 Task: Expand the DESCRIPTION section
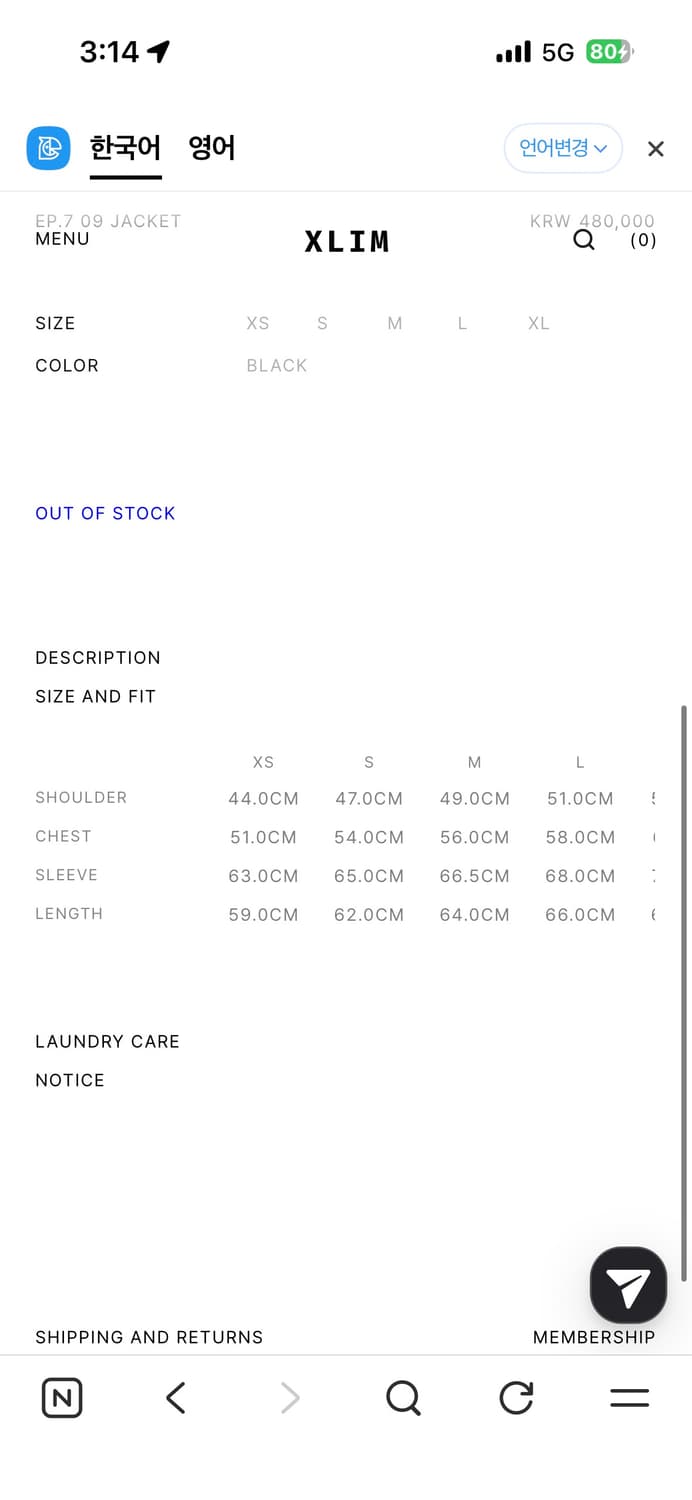tap(98, 658)
